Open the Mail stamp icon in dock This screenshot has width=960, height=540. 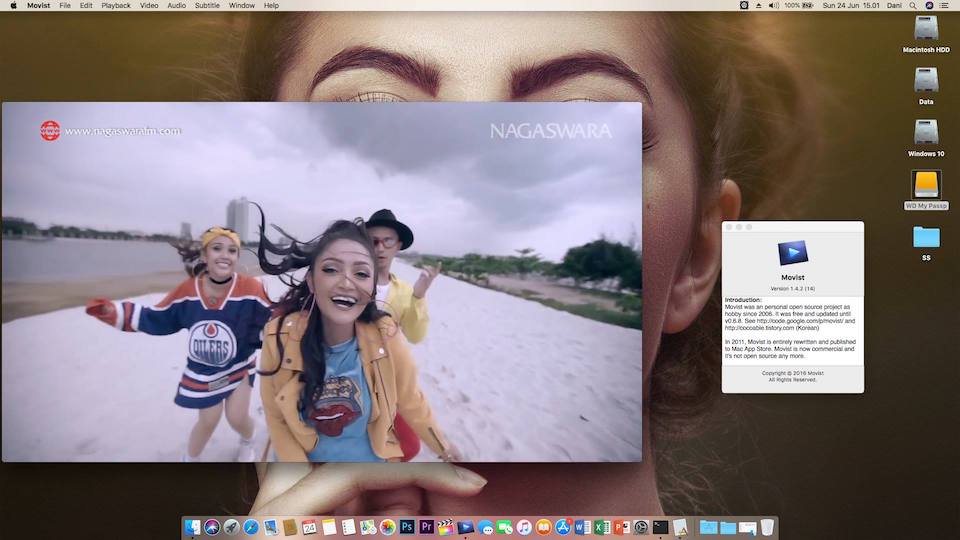point(271,527)
